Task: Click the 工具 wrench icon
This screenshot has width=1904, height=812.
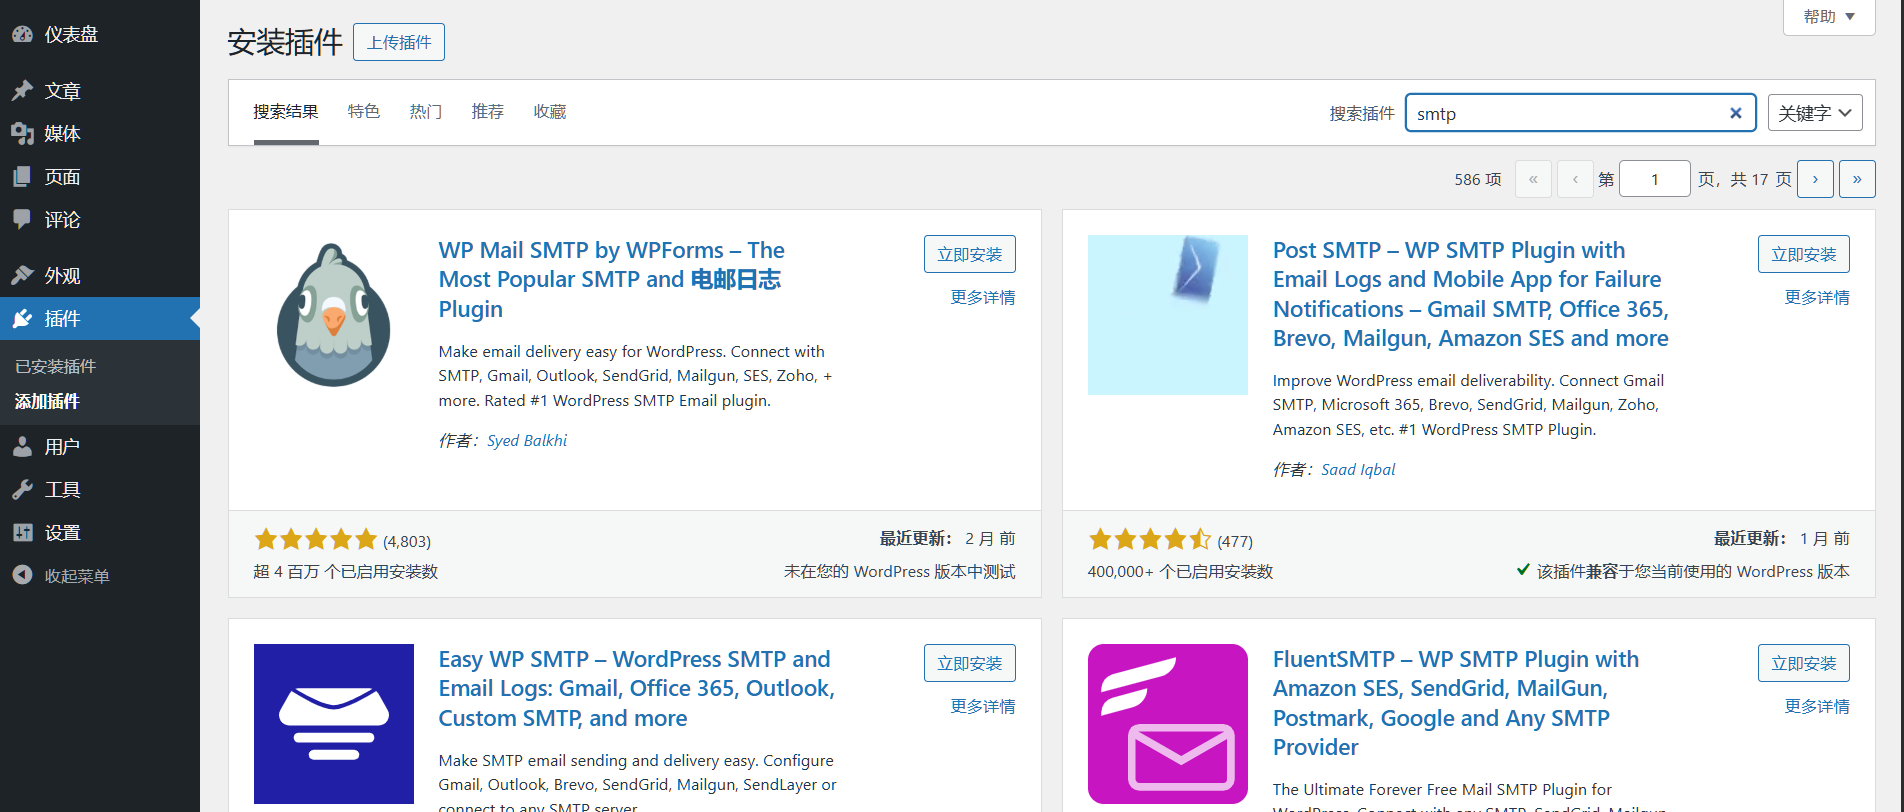Action: coord(23,490)
